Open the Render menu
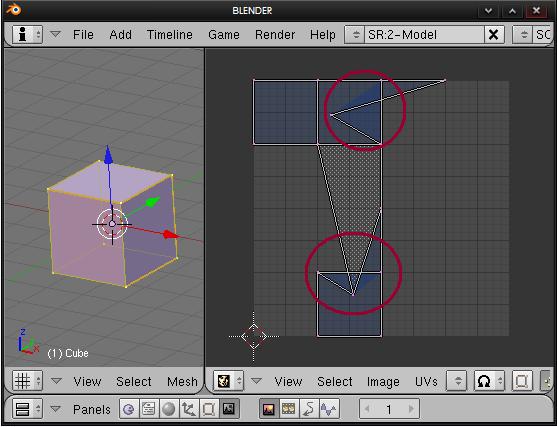The width and height of the screenshot is (557, 427). 275,34
